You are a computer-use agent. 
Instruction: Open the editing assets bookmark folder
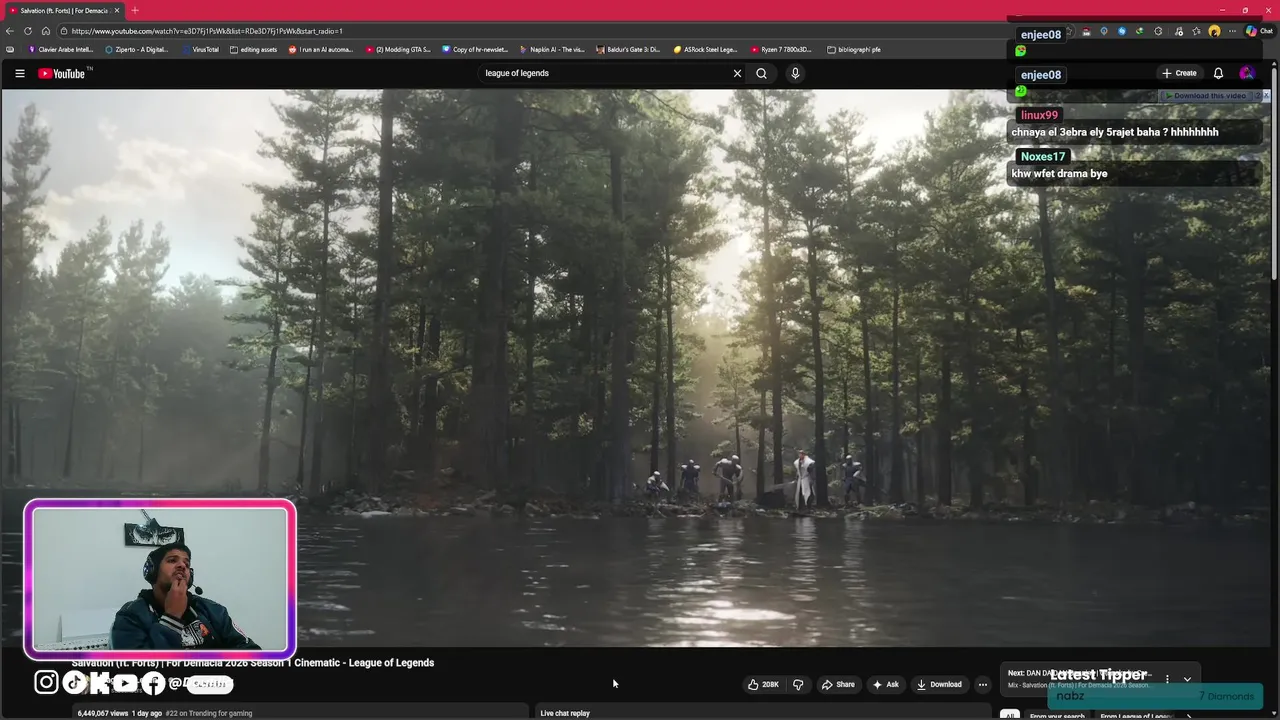(254, 49)
